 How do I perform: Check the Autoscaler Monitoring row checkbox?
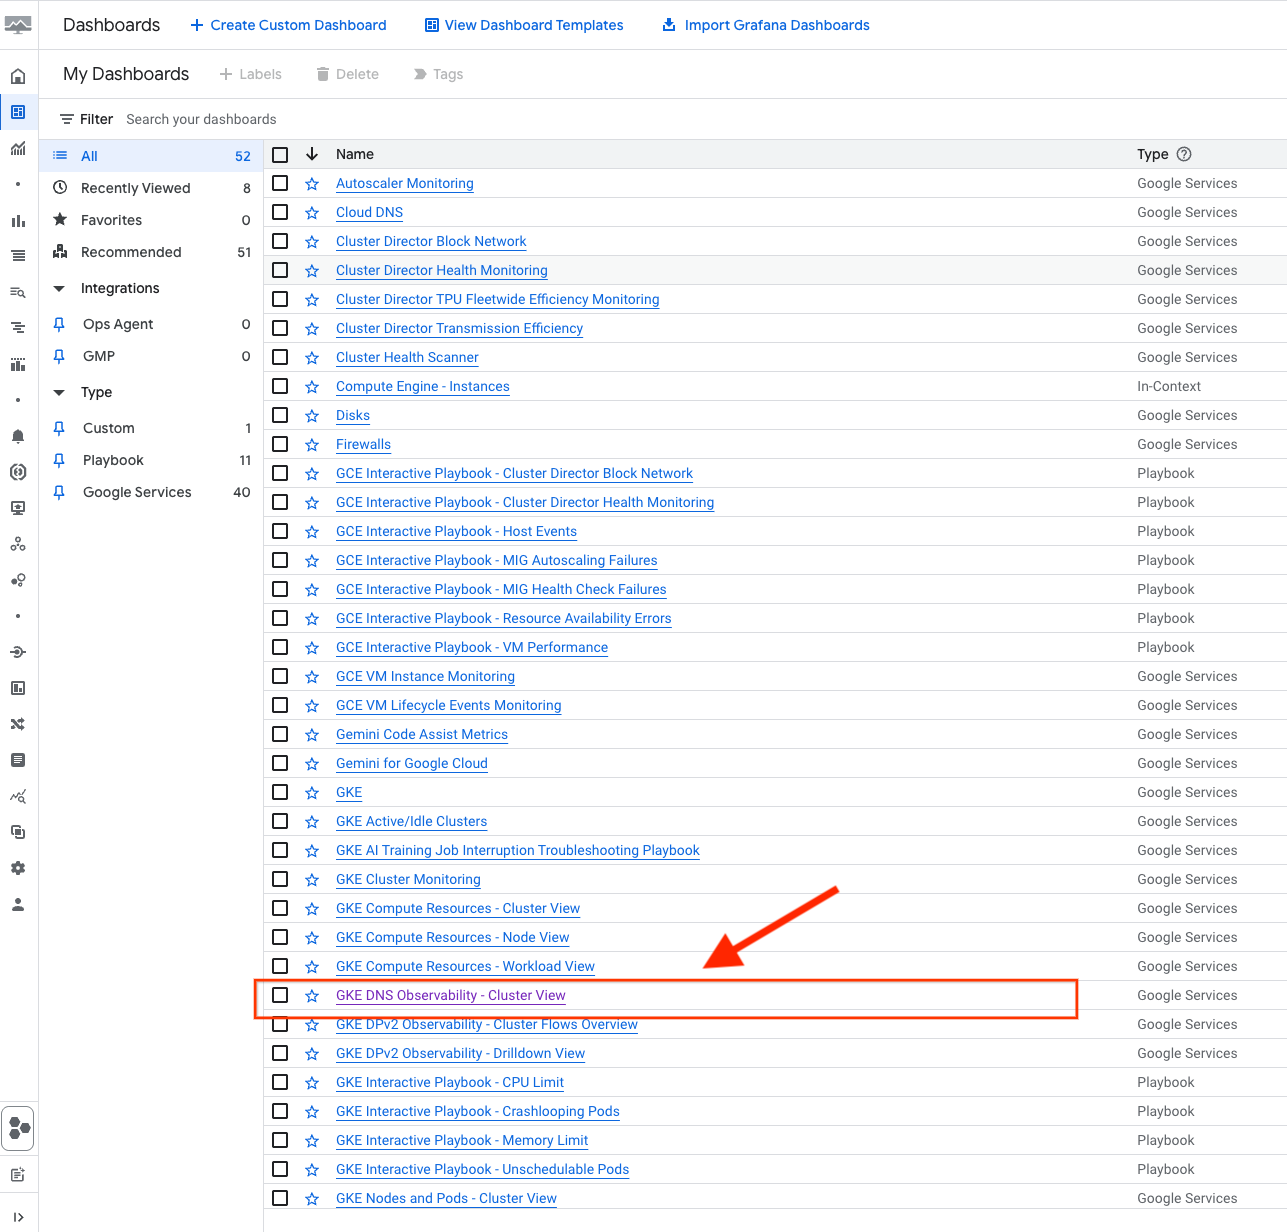(x=280, y=183)
